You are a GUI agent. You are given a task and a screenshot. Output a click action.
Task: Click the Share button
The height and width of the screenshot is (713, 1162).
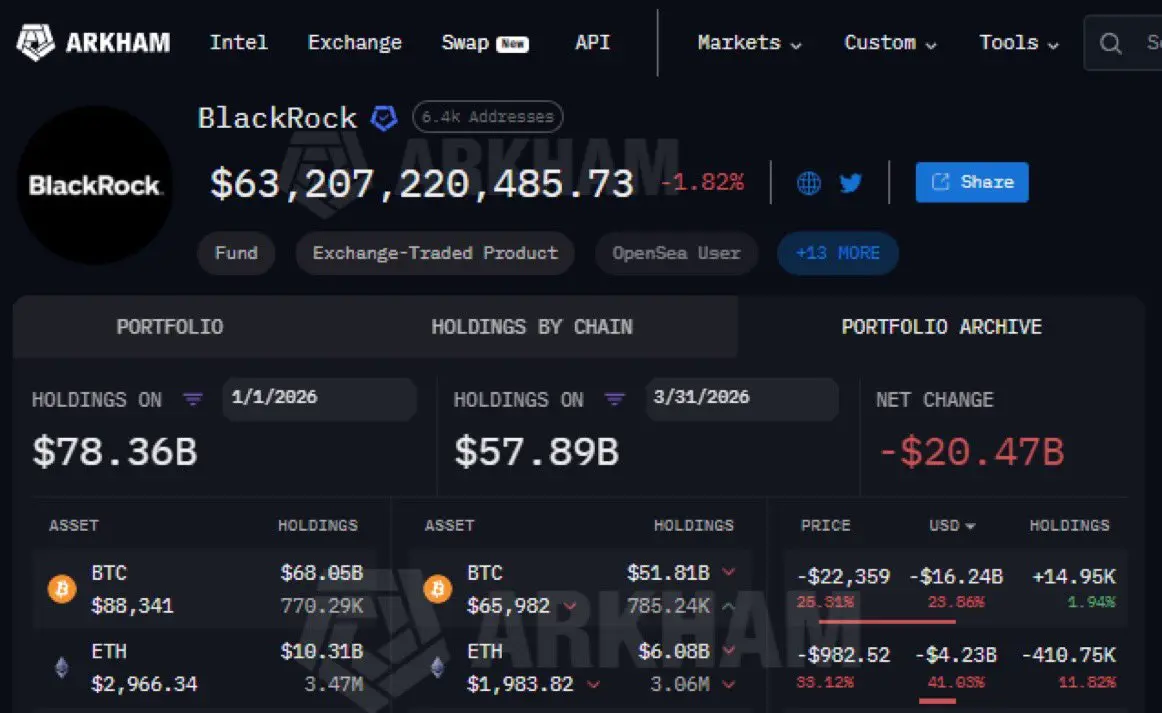972,182
